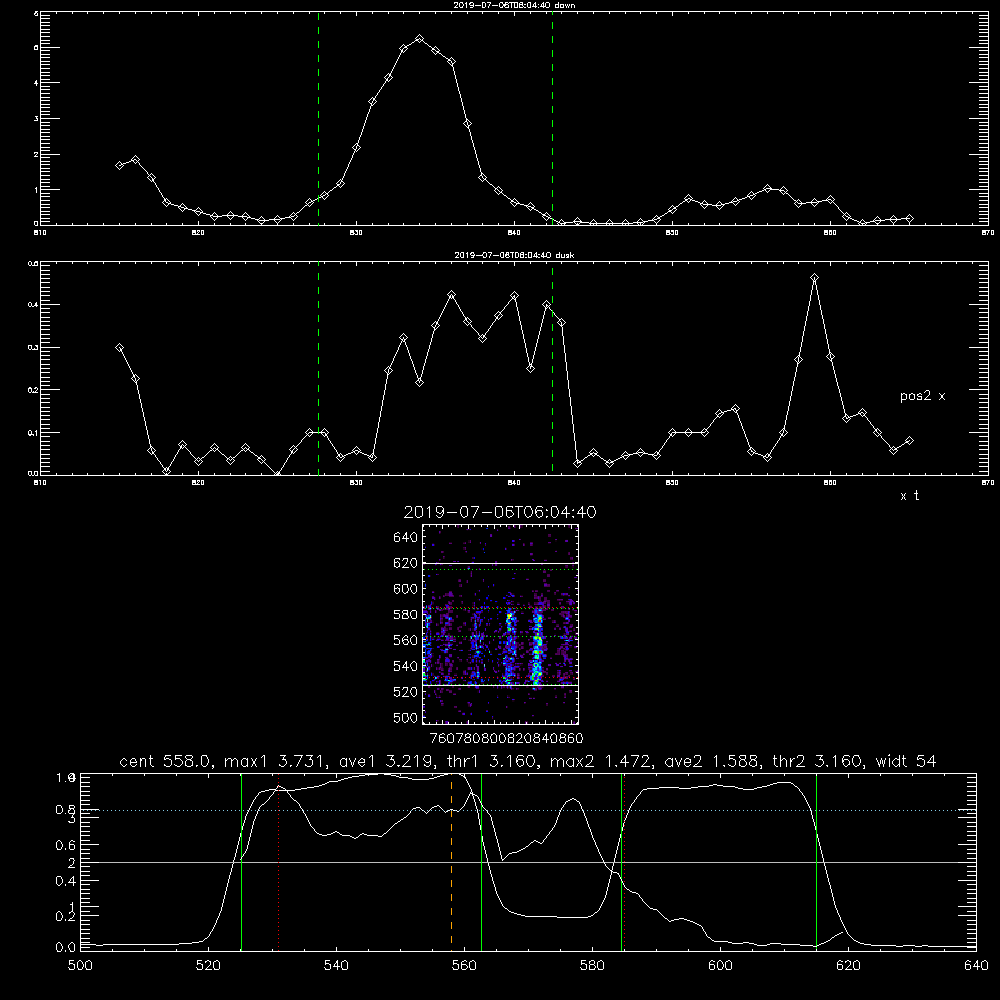Image resolution: width=1000 pixels, height=1000 pixels.
Task: Click bottom plot x-axis label 540
Action: pyautogui.click(x=336, y=966)
